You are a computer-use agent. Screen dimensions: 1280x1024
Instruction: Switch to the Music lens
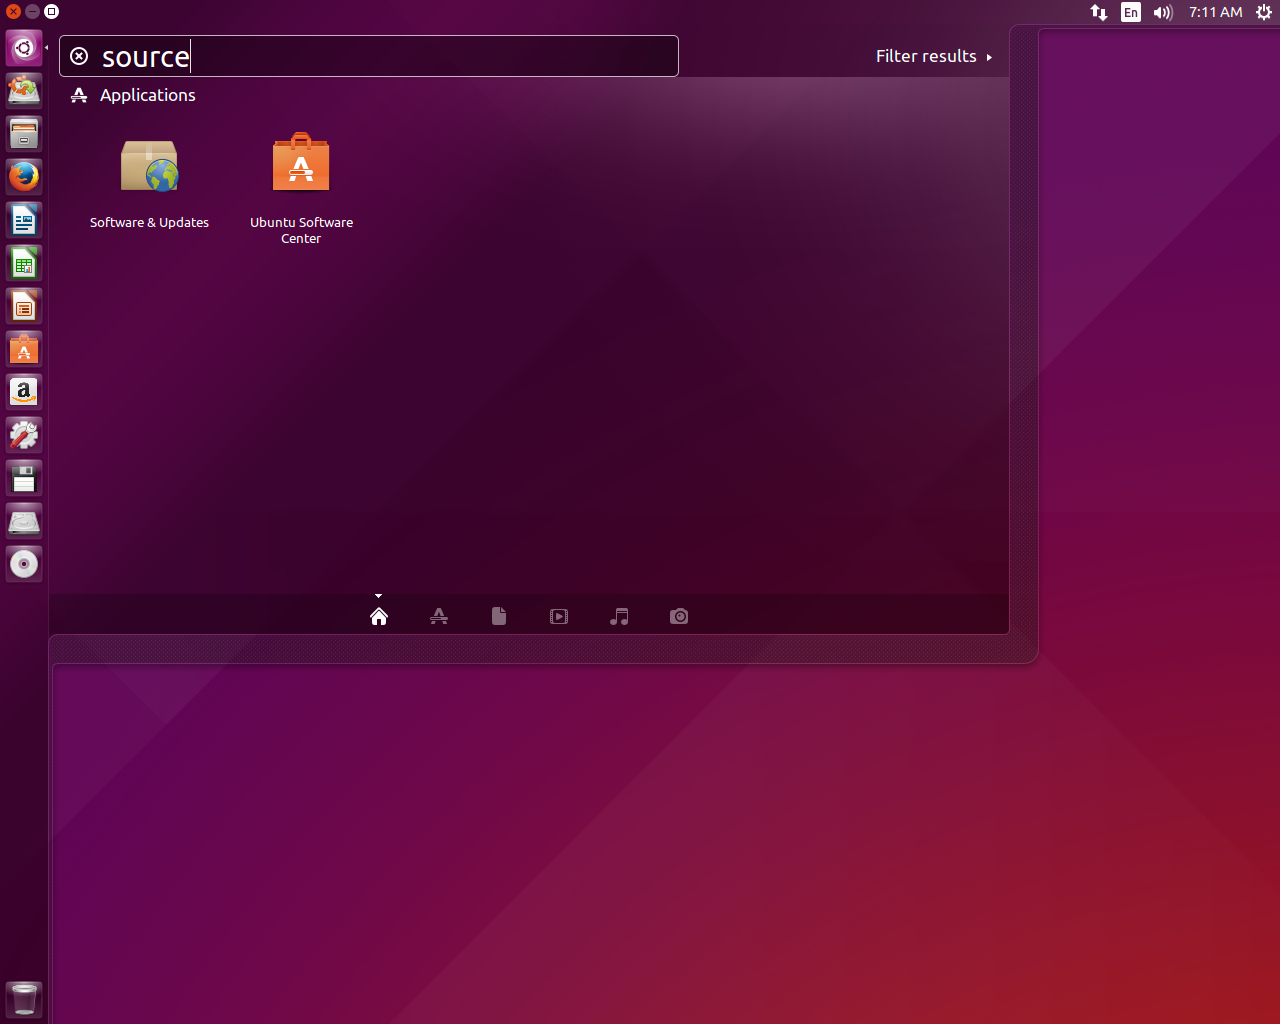click(x=619, y=616)
